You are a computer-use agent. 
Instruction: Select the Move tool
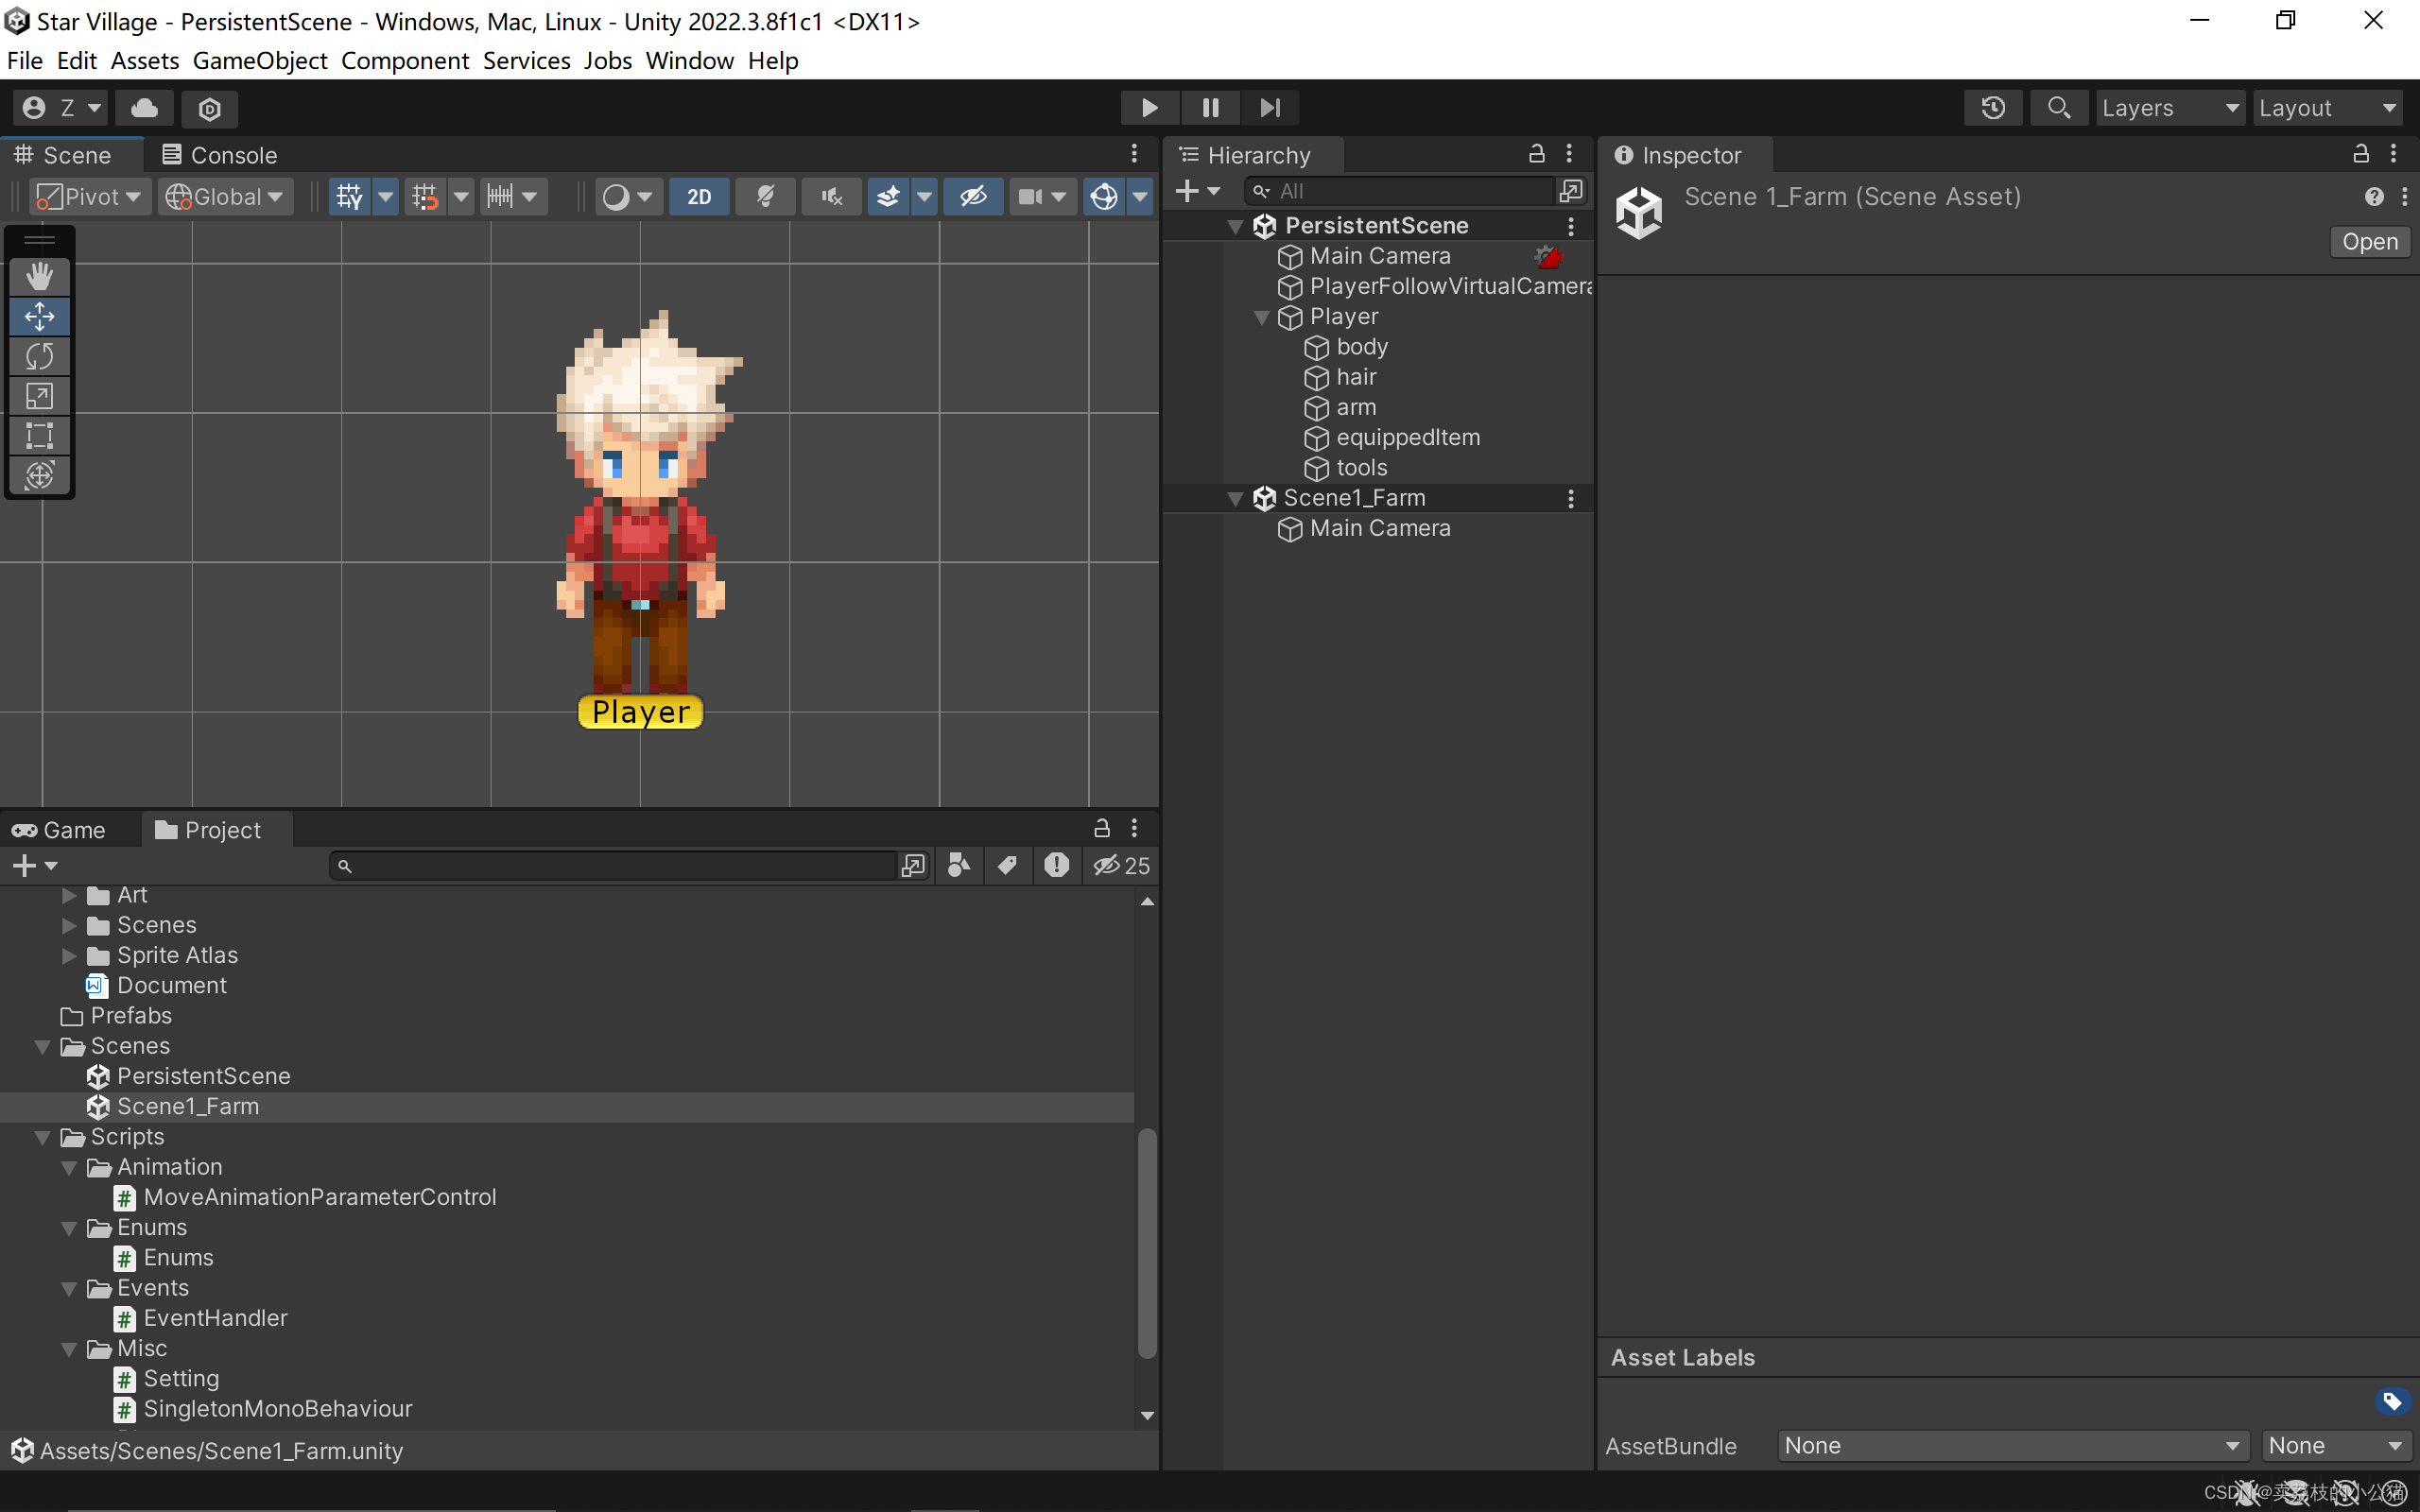[x=40, y=316]
